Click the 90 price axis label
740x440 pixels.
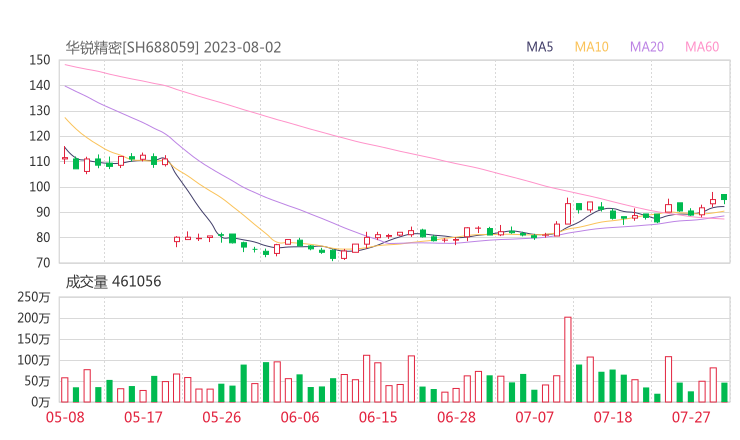tap(43, 212)
